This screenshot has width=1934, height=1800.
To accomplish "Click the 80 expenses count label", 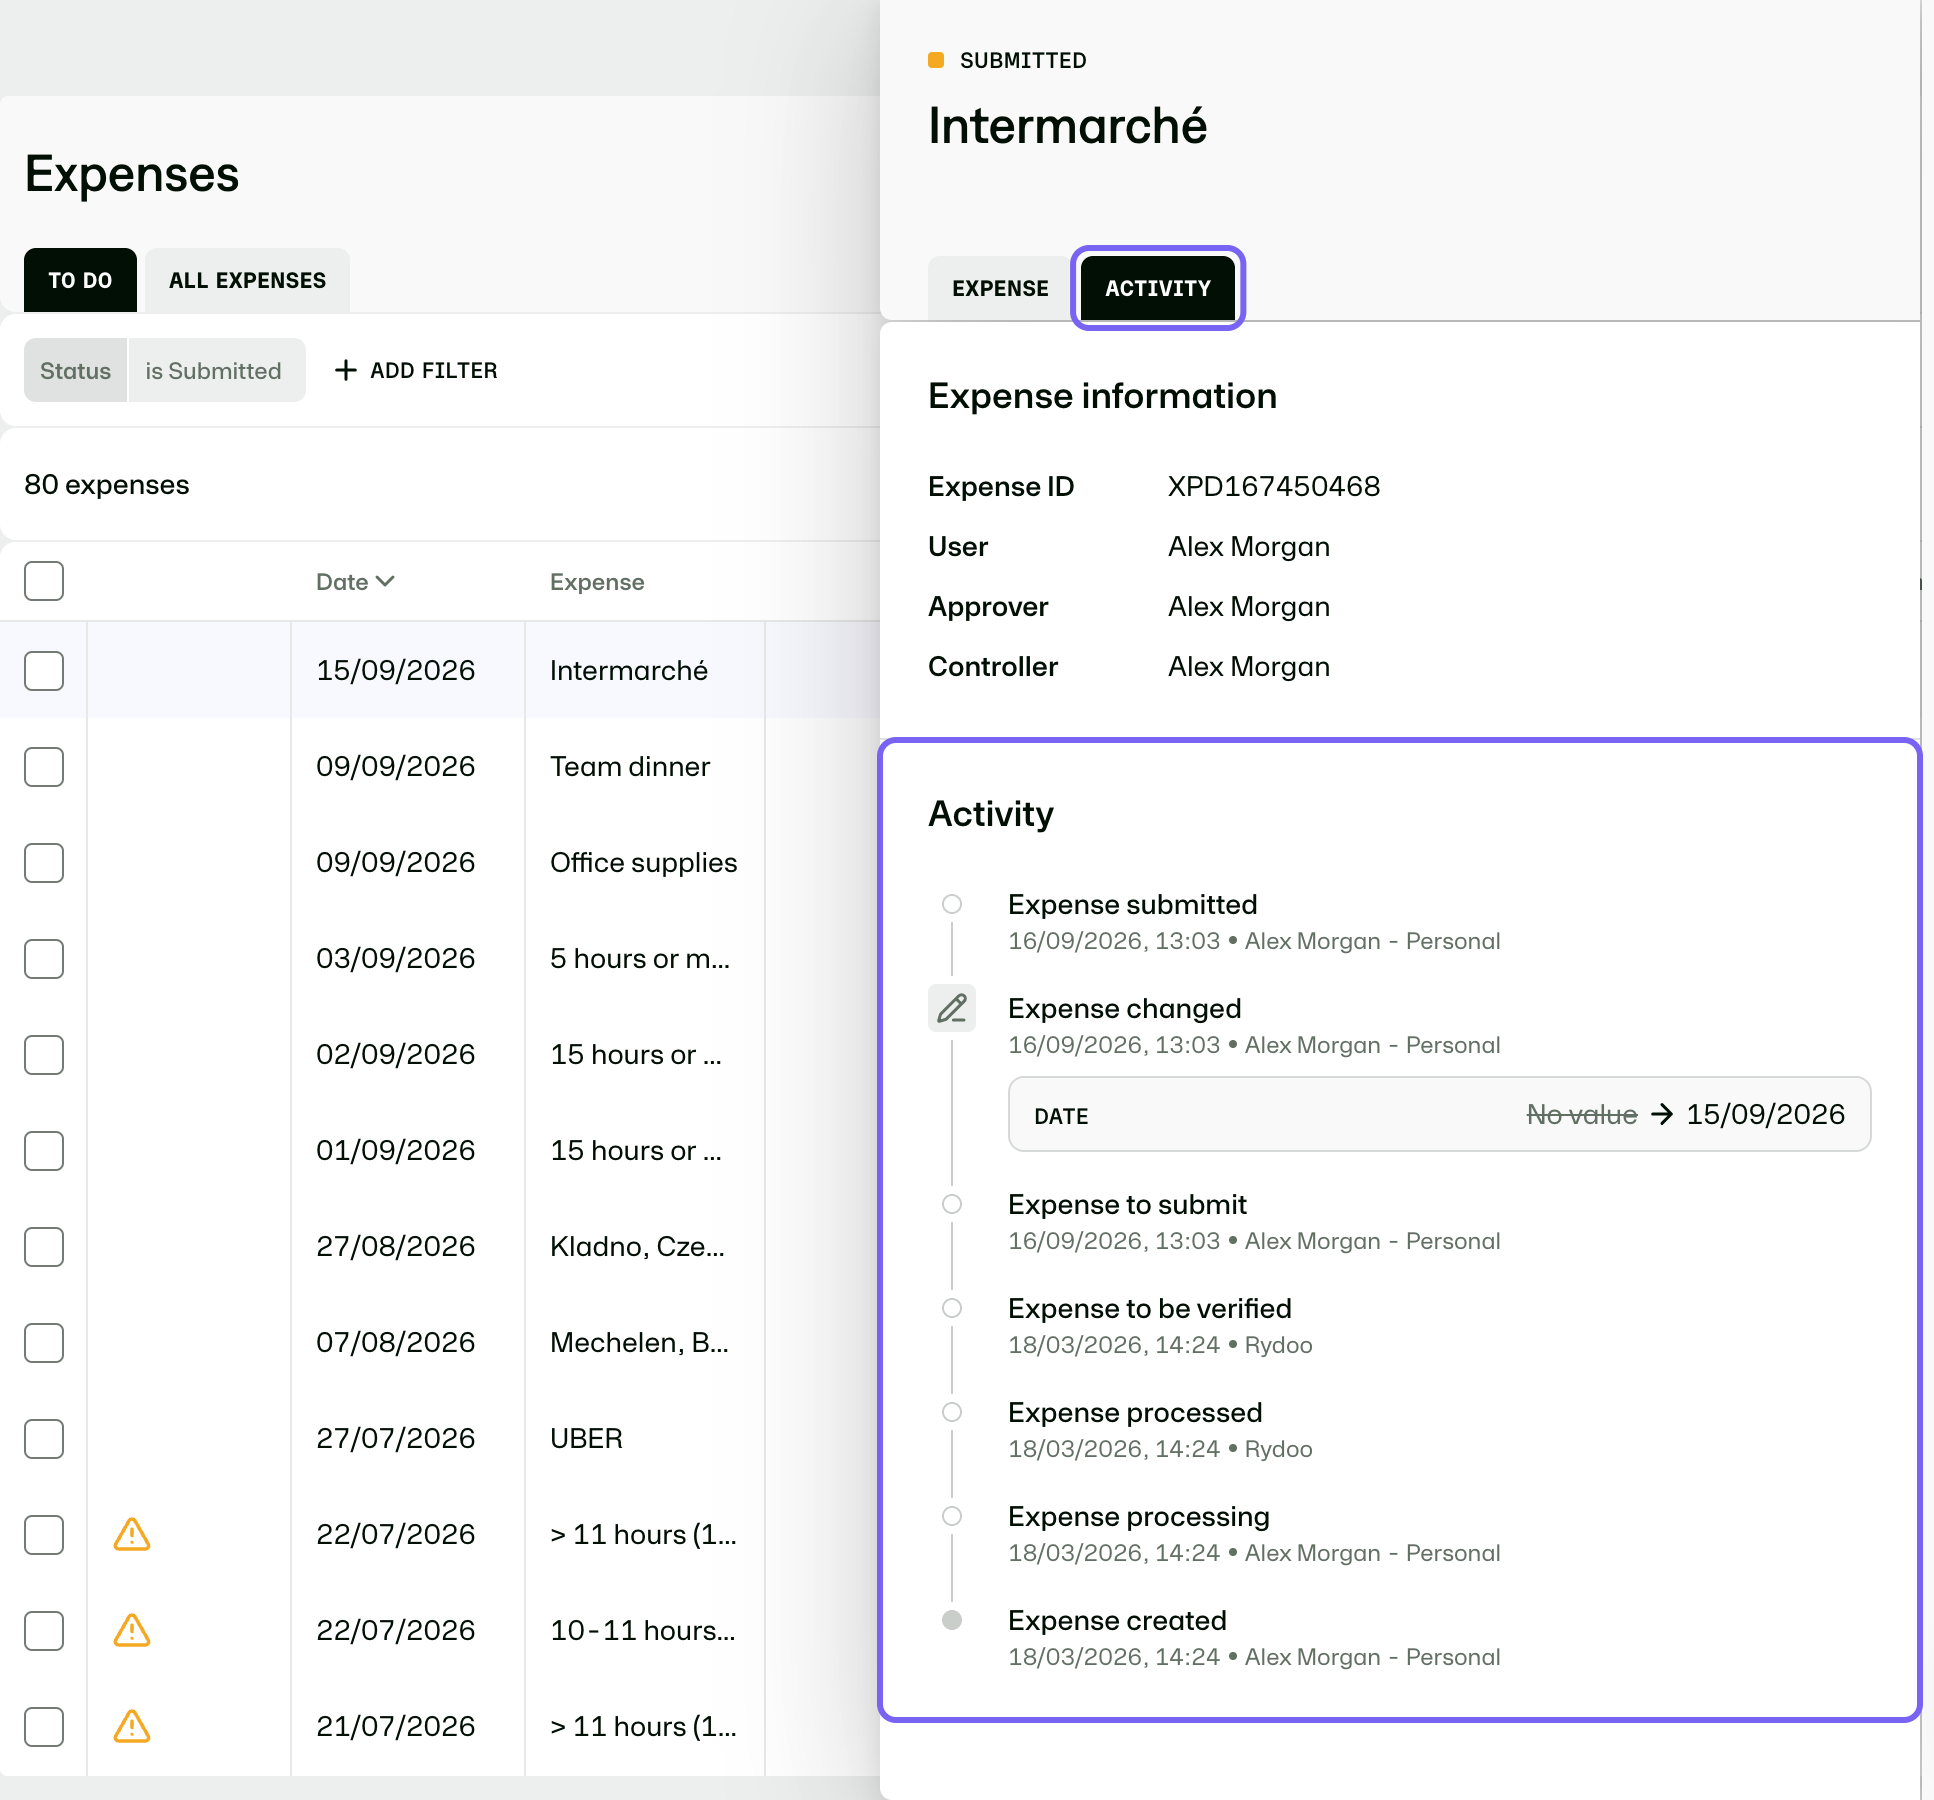I will (x=107, y=484).
